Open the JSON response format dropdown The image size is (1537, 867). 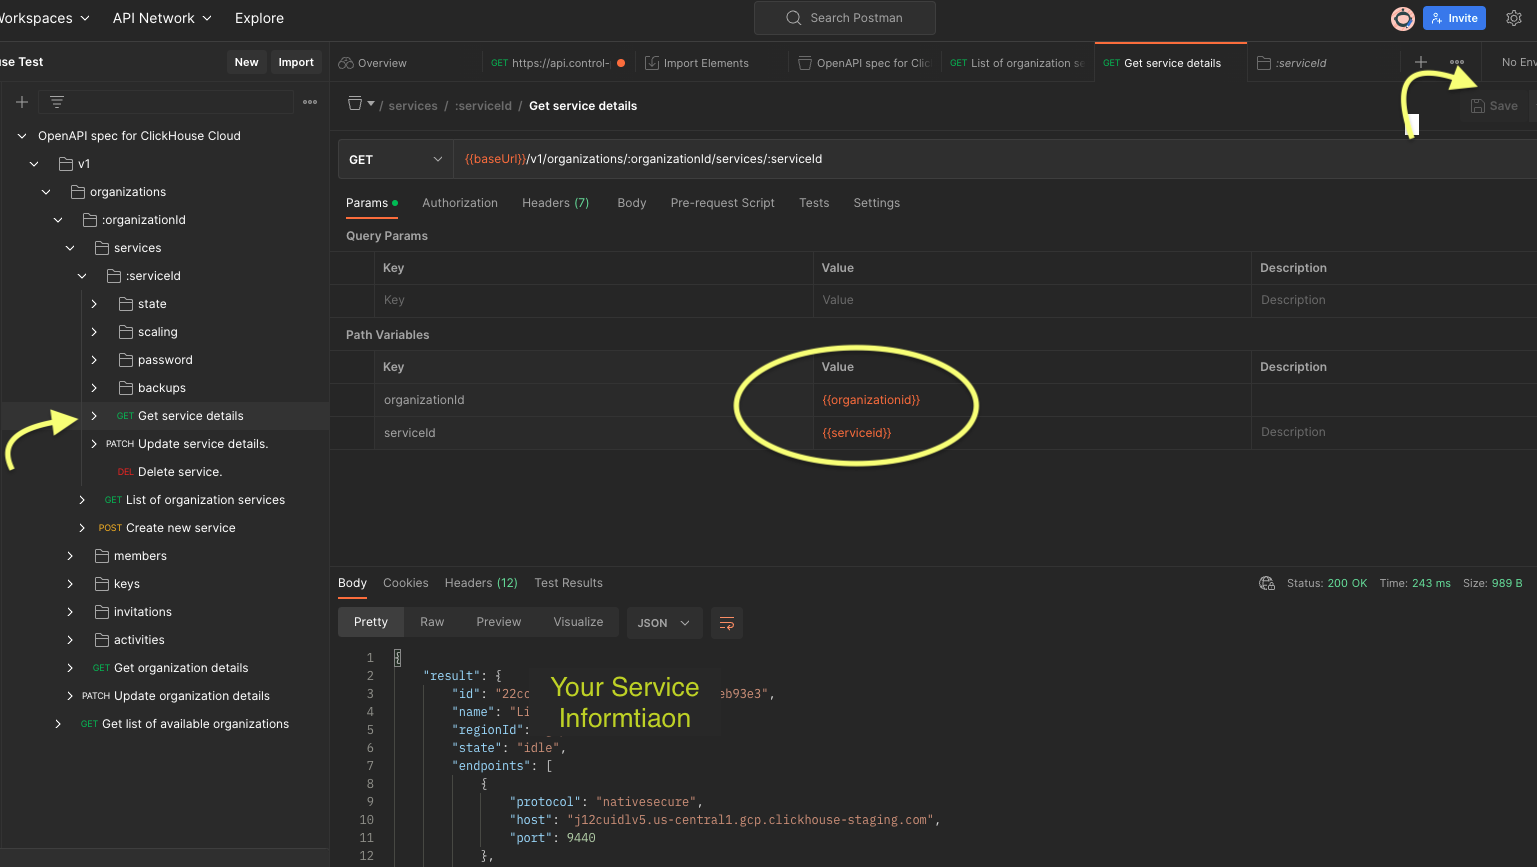pos(664,622)
